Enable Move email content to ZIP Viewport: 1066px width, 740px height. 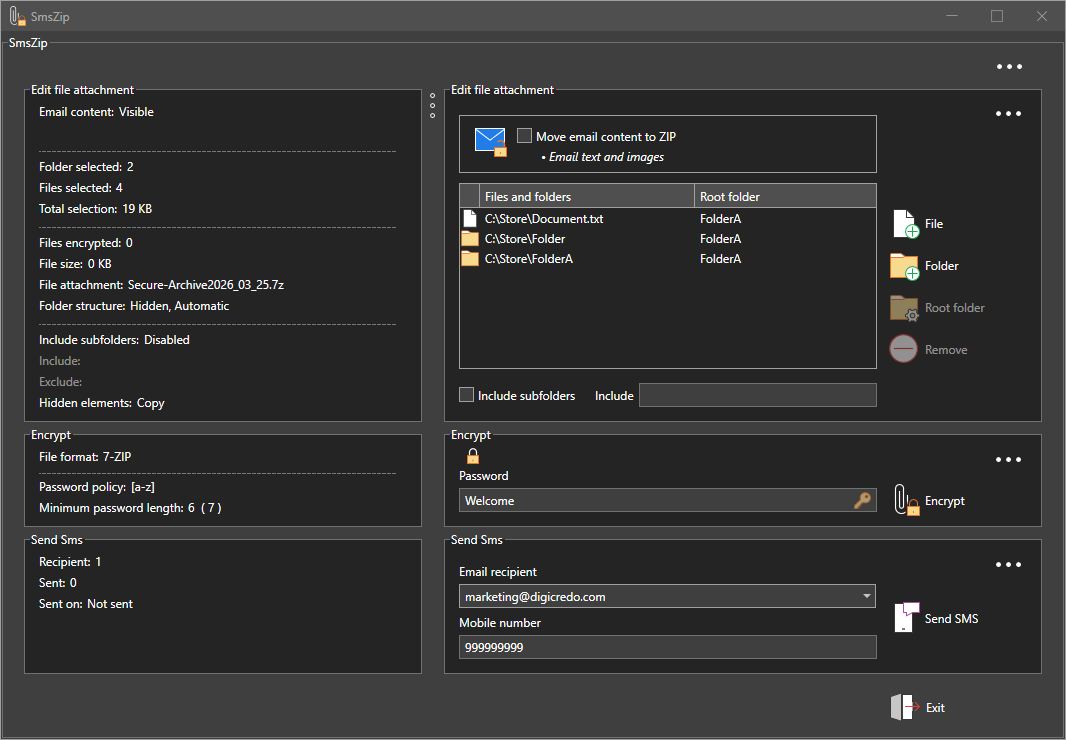524,136
